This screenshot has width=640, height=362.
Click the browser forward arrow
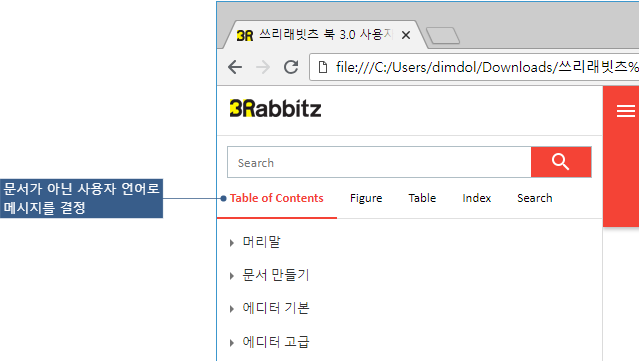[x=263, y=67]
